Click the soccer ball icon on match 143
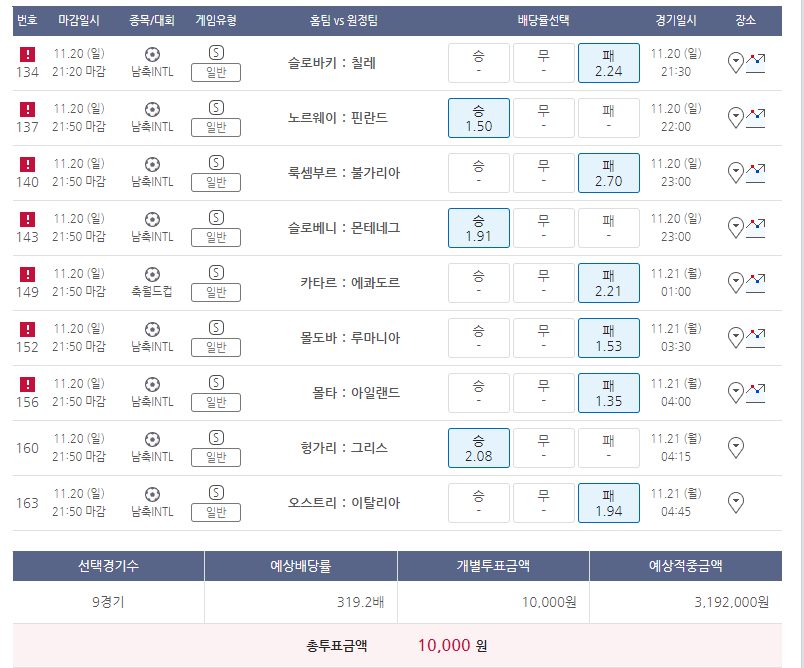 click(152, 219)
